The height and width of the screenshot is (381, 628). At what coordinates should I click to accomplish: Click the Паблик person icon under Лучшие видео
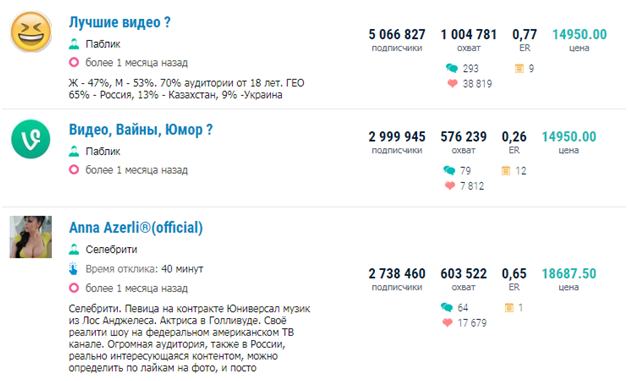click(74, 44)
